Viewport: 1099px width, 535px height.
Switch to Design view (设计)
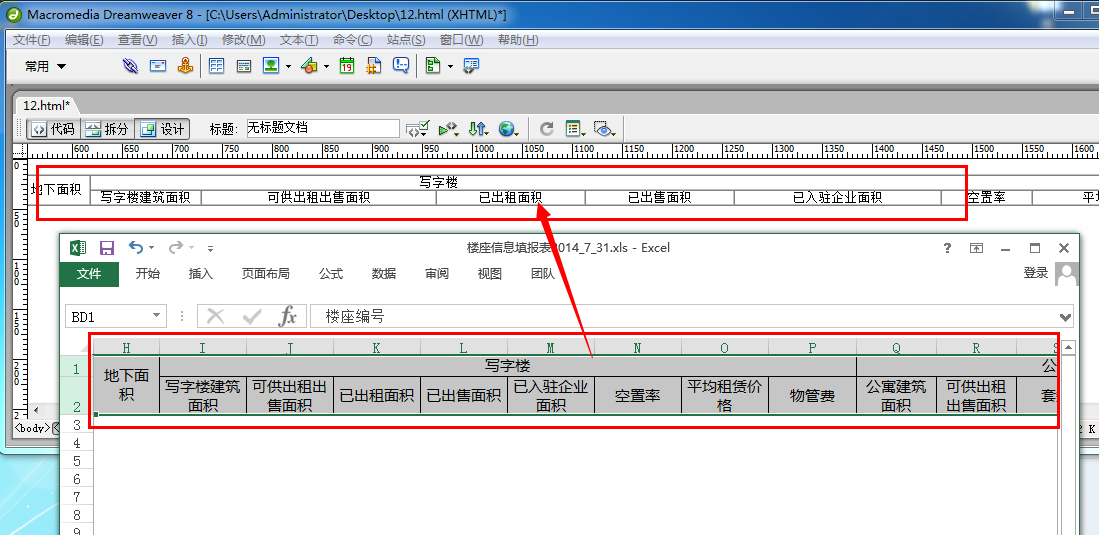pyautogui.click(x=162, y=129)
